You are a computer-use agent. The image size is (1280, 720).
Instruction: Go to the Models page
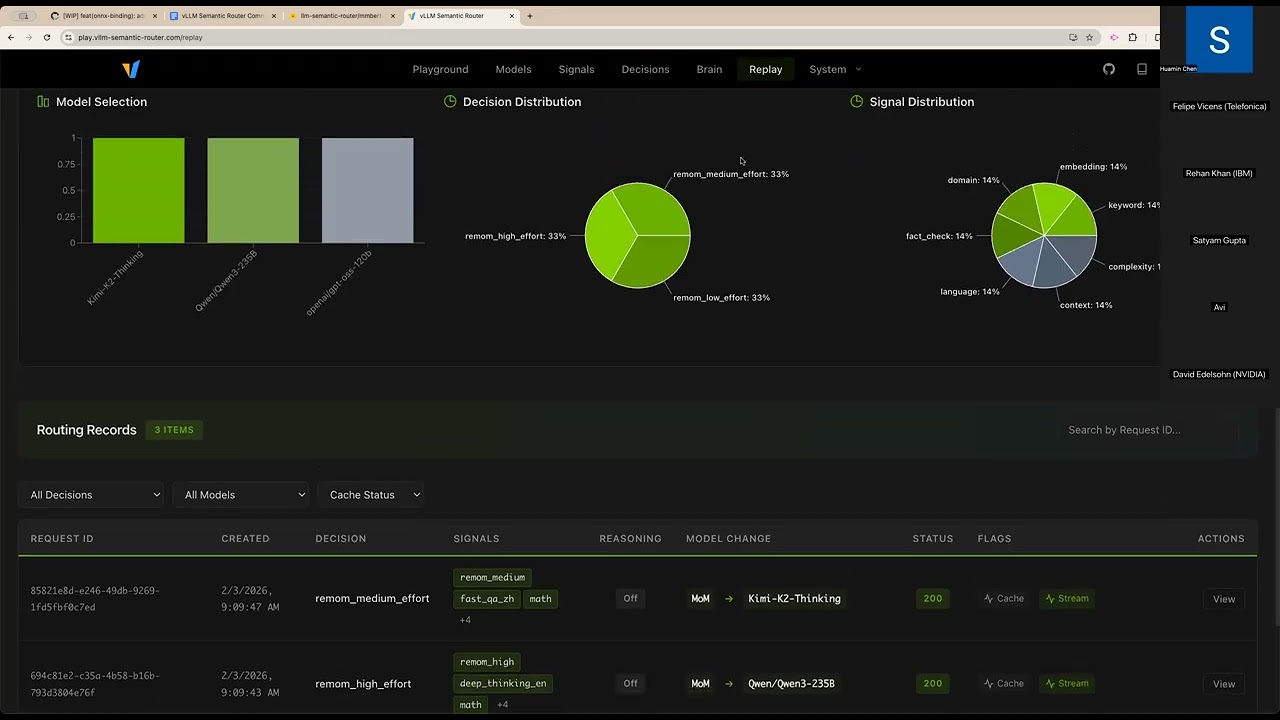[x=513, y=69]
